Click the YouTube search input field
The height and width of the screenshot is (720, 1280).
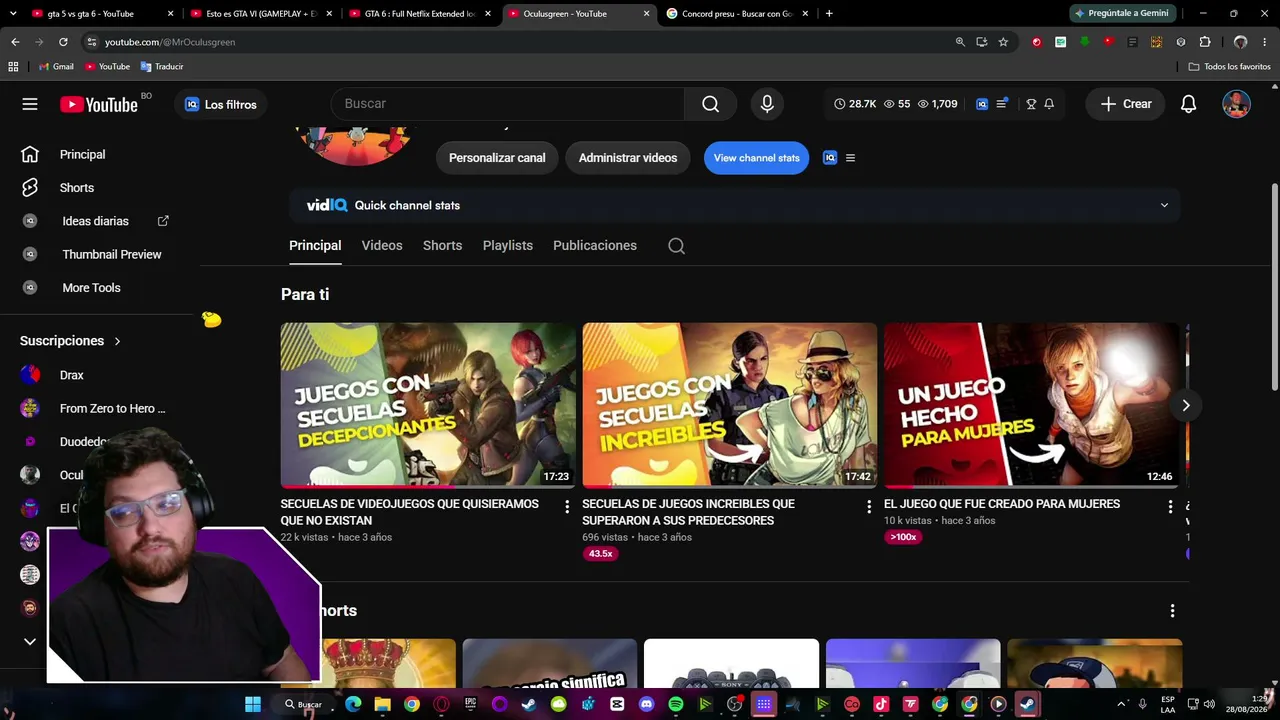coord(508,104)
